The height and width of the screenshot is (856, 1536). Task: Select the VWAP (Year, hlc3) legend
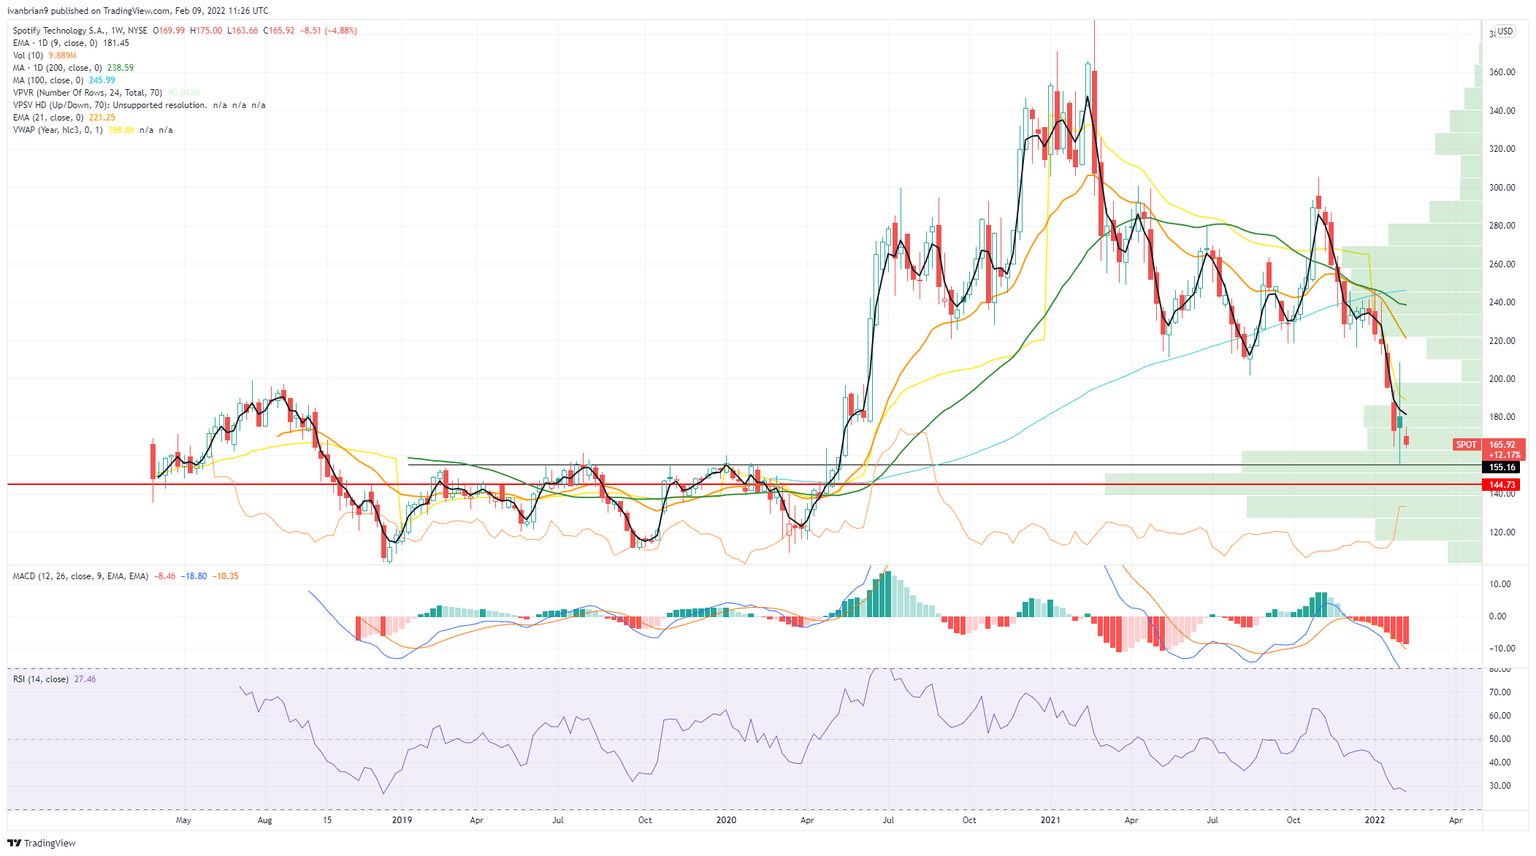[58, 130]
